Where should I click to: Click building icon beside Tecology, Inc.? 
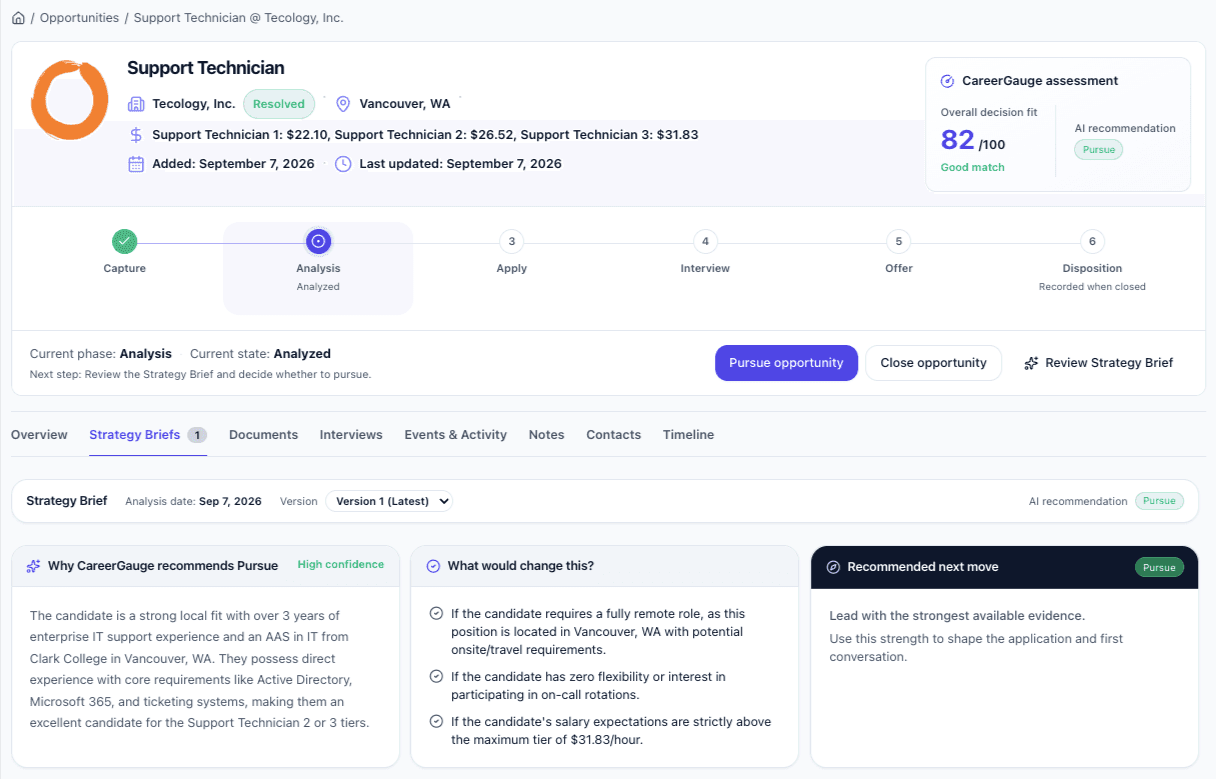click(136, 104)
